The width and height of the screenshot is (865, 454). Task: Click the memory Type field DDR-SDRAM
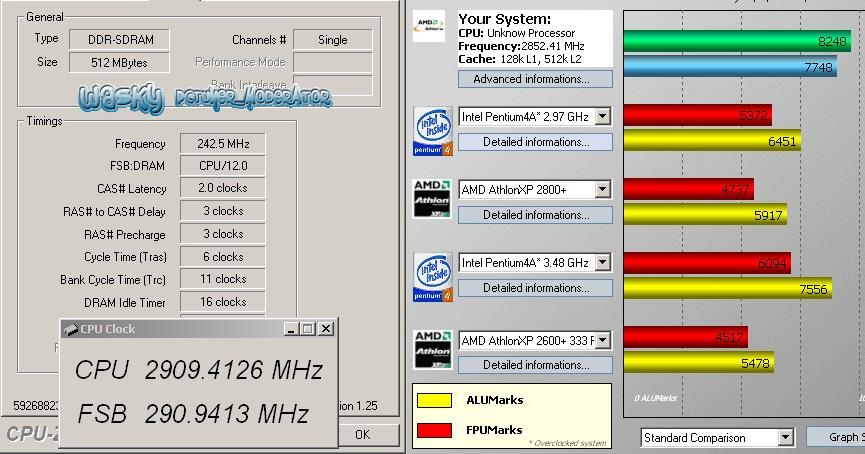pyautogui.click(x=119, y=39)
